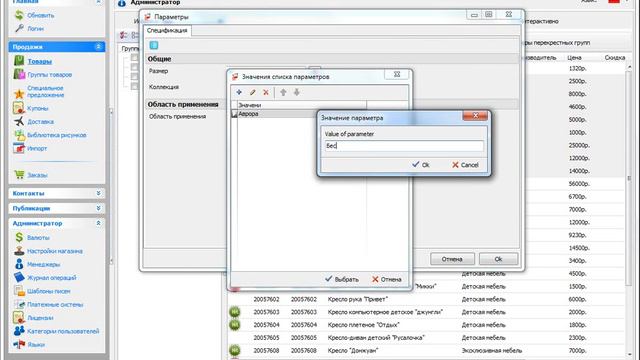The height and width of the screenshot is (360, 640).
Task: Open the Заказы link in sidebar
Action: pyautogui.click(x=37, y=175)
